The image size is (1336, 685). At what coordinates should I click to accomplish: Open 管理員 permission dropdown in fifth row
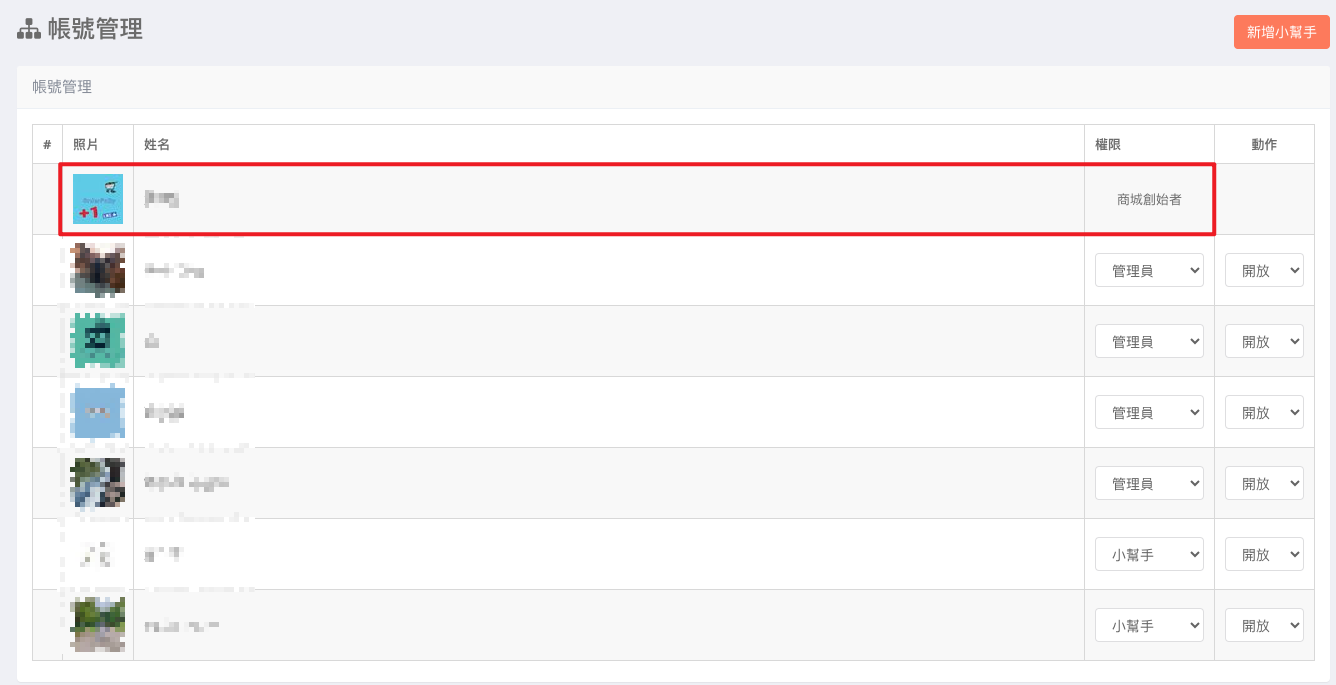pos(1149,484)
